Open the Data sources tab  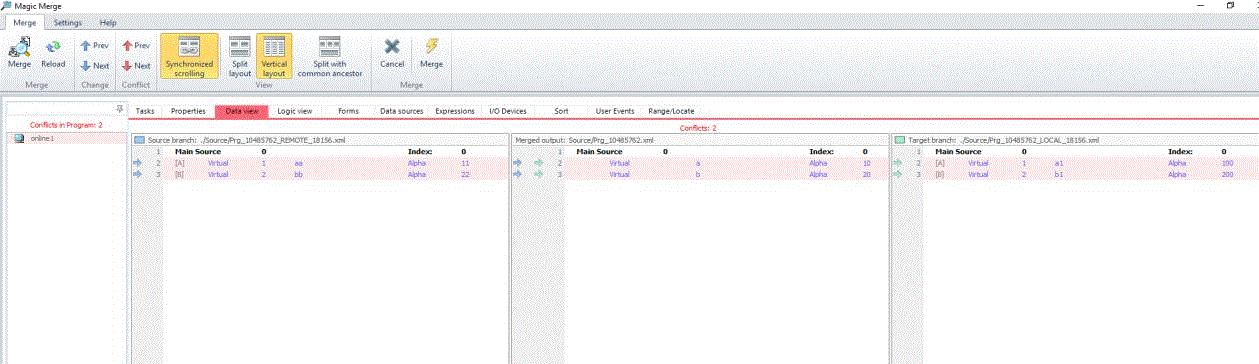click(x=401, y=111)
